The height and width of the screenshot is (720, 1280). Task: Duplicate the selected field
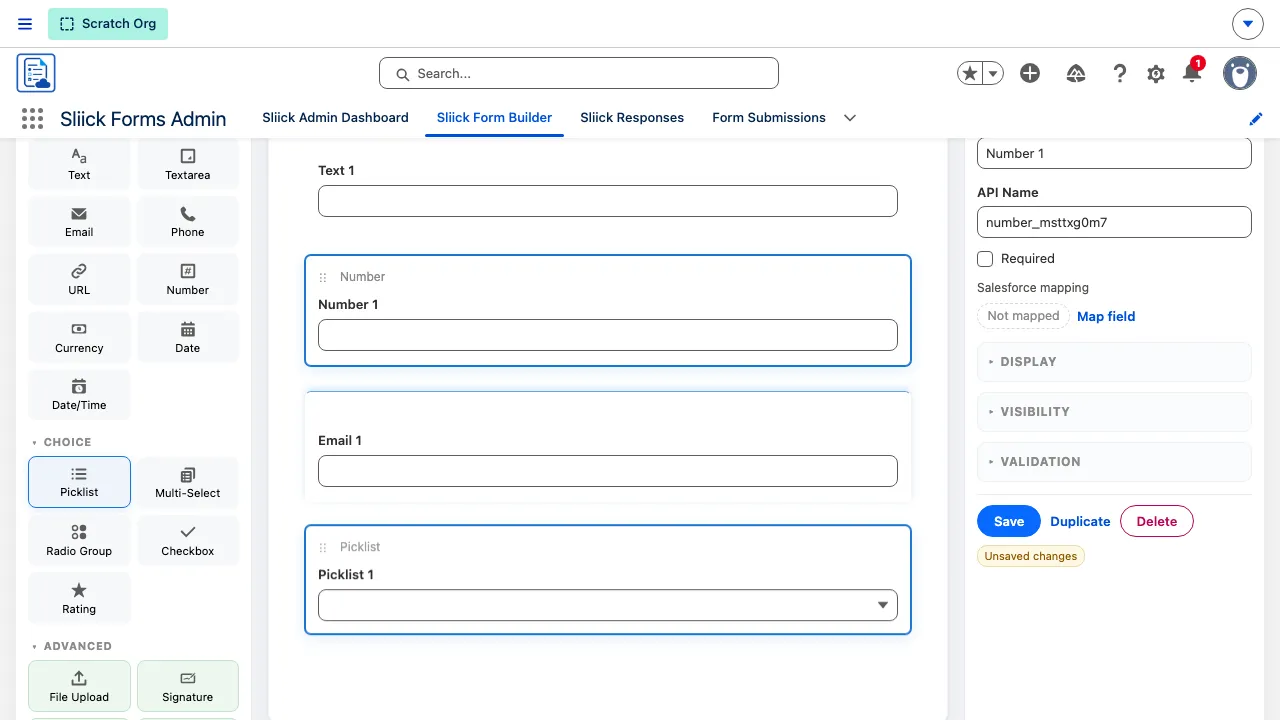point(1080,521)
